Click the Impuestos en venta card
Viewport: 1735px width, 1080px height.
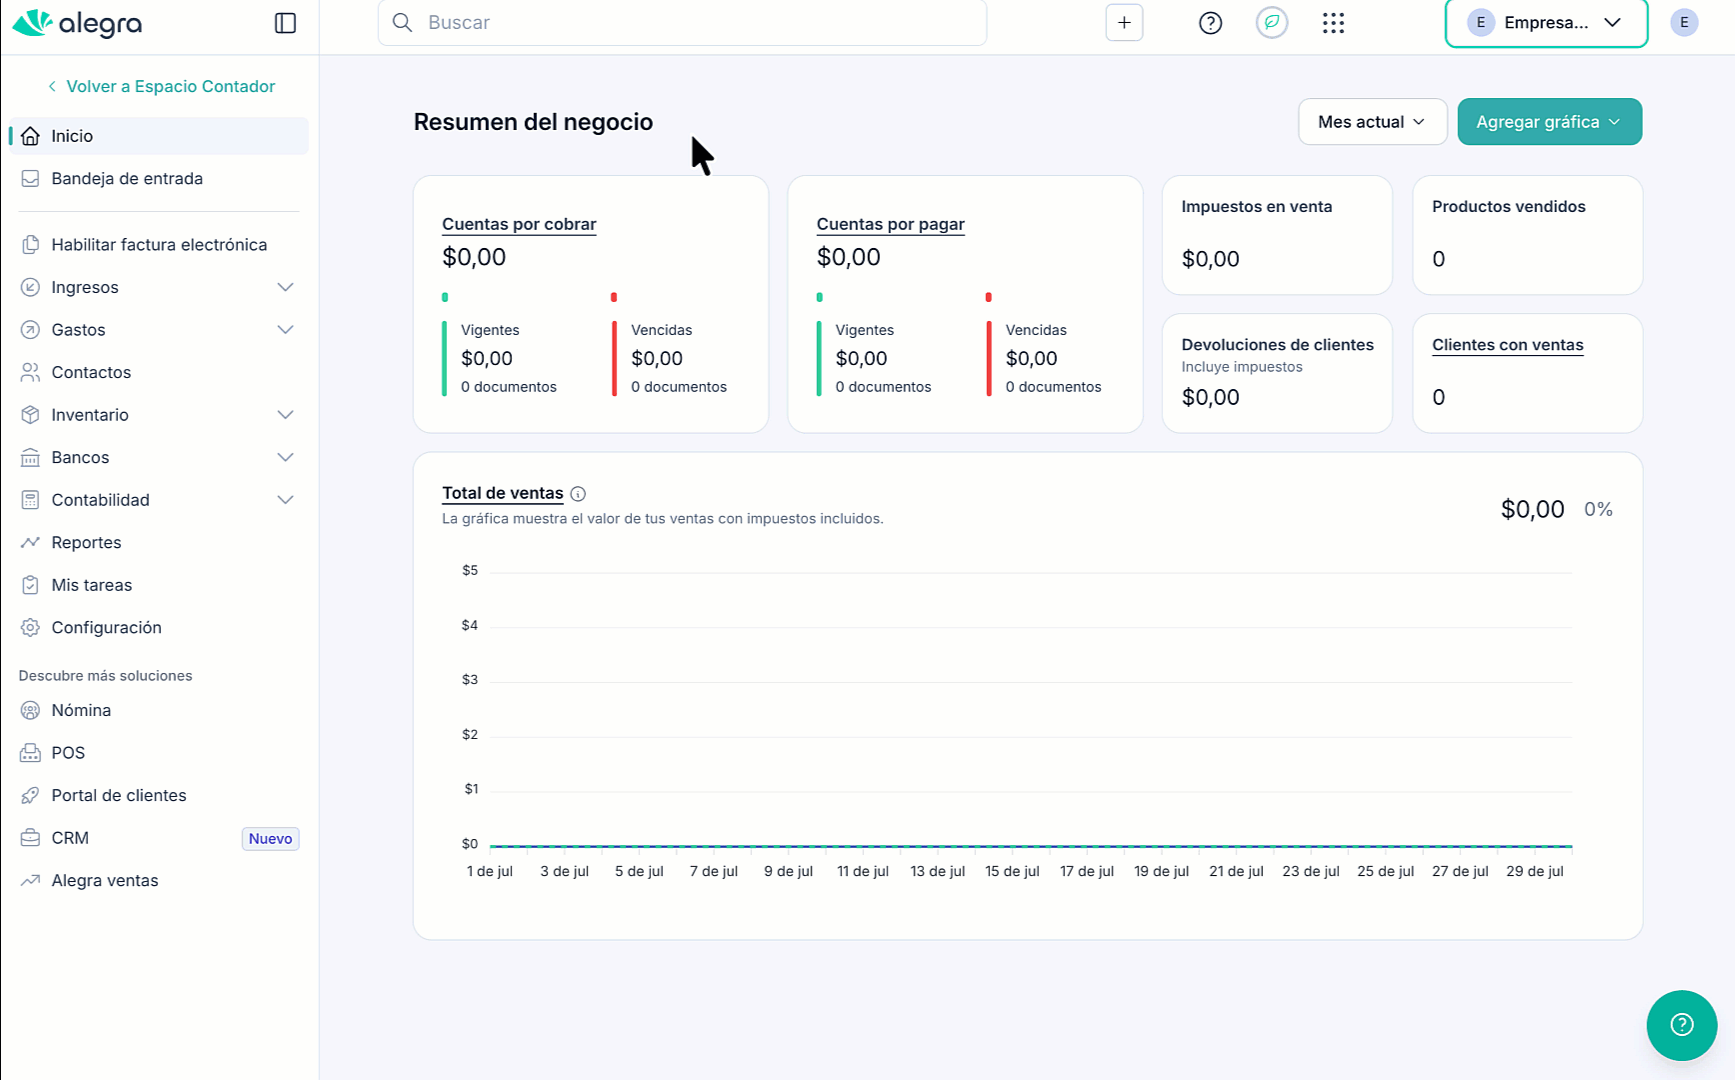pyautogui.click(x=1277, y=235)
